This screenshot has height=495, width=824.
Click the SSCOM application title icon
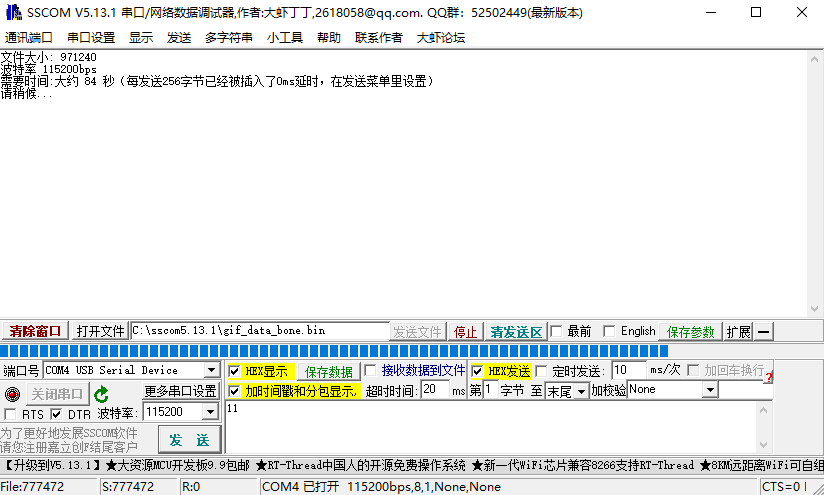click(x=14, y=12)
